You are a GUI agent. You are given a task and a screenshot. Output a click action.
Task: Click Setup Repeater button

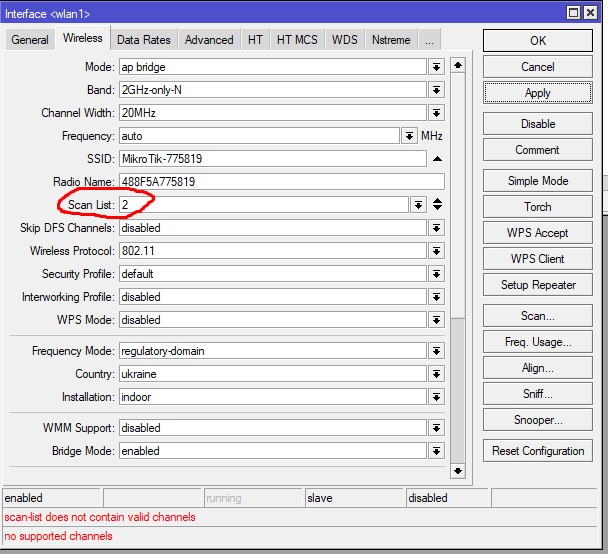pos(538,285)
